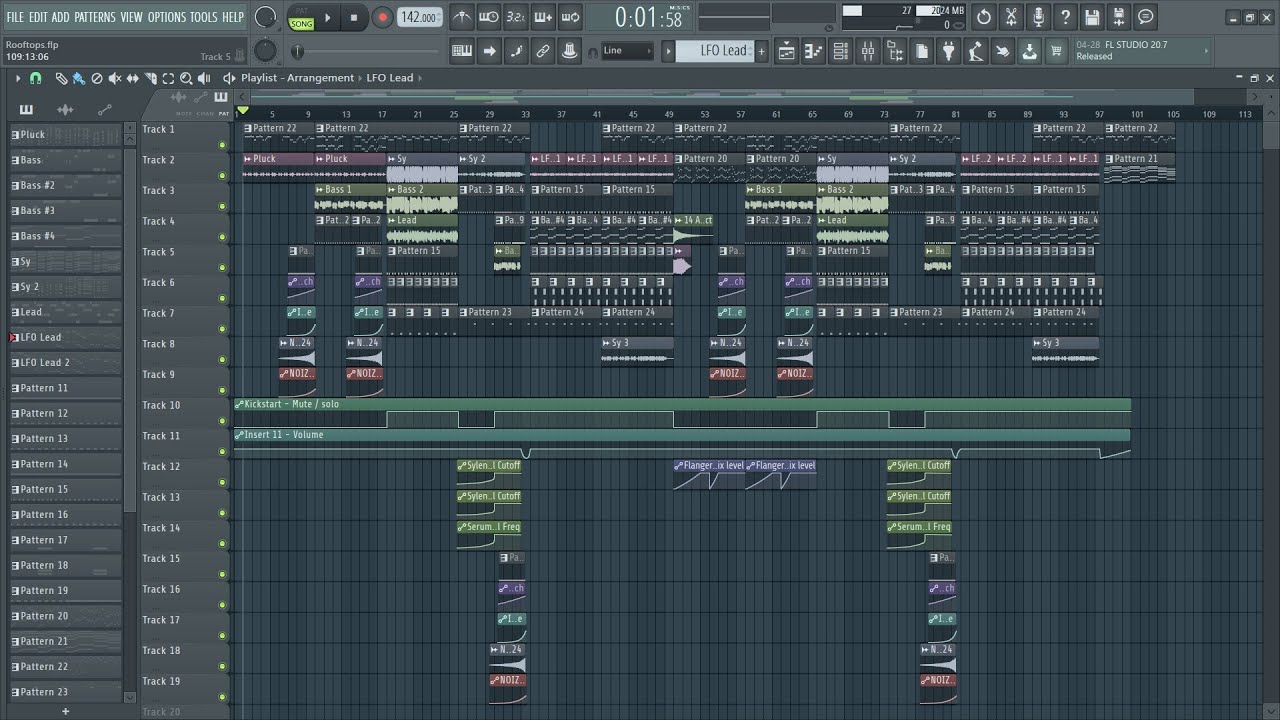Open the Playlist view icon
The width and height of the screenshot is (1280, 720).
pos(787,51)
